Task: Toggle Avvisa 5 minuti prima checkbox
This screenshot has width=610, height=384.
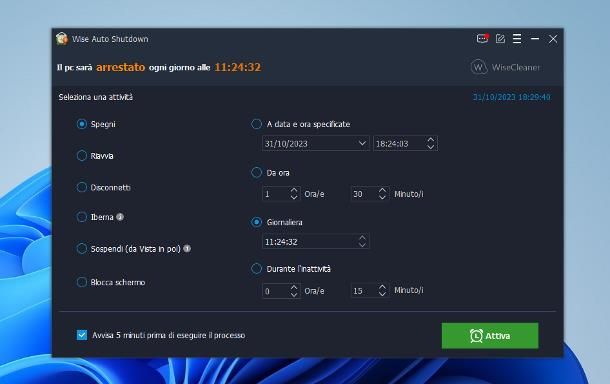Action: tap(82, 335)
